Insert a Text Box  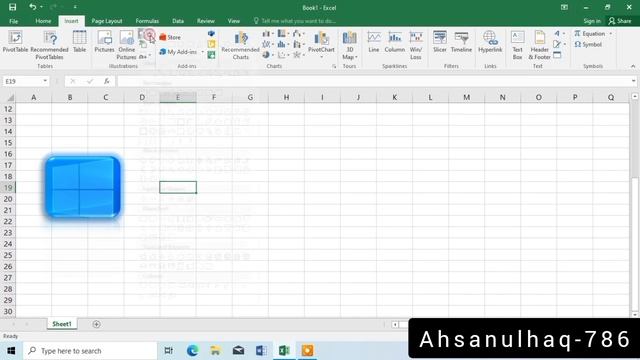click(x=518, y=45)
